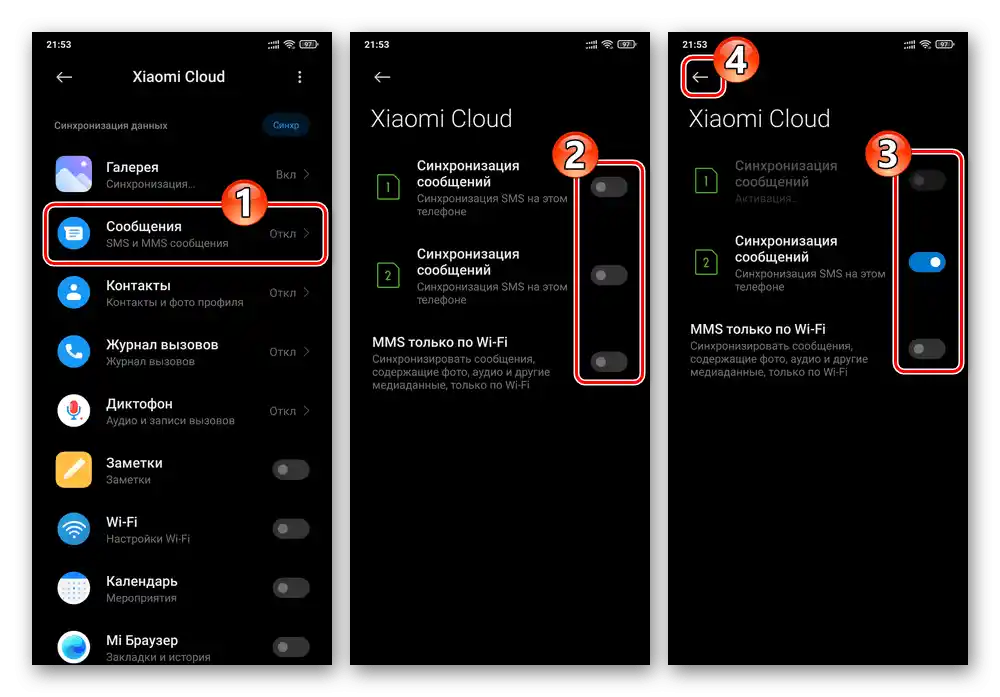Turn off enabled SIM 2 message sync
The height and width of the screenshot is (697, 1000).
coord(927,262)
